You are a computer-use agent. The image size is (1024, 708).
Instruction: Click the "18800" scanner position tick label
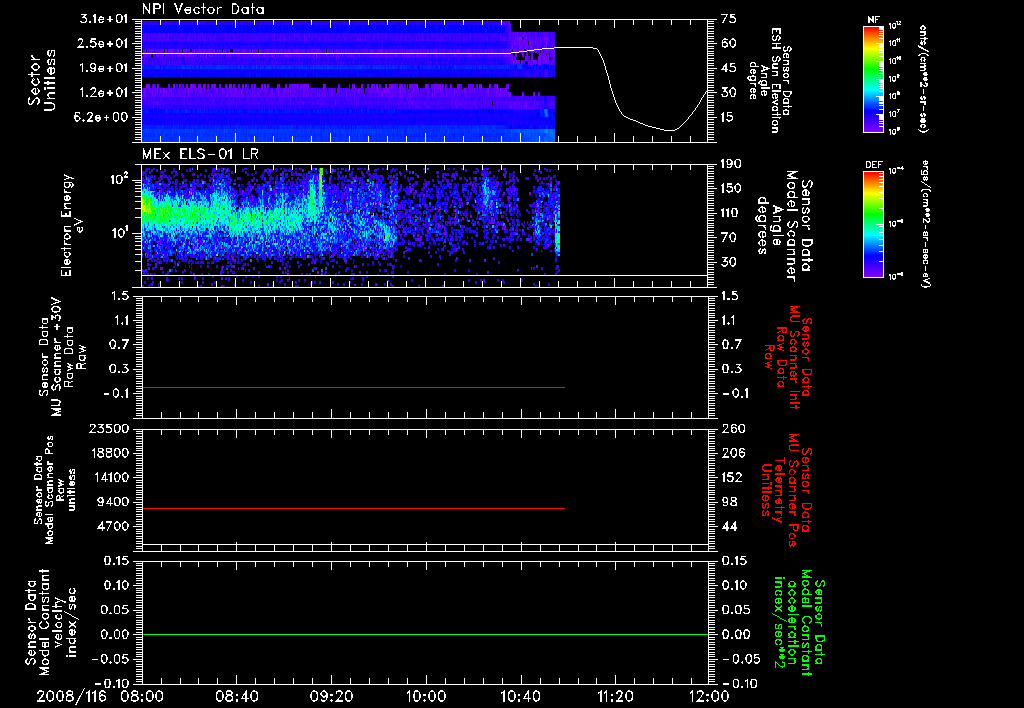(x=110, y=453)
